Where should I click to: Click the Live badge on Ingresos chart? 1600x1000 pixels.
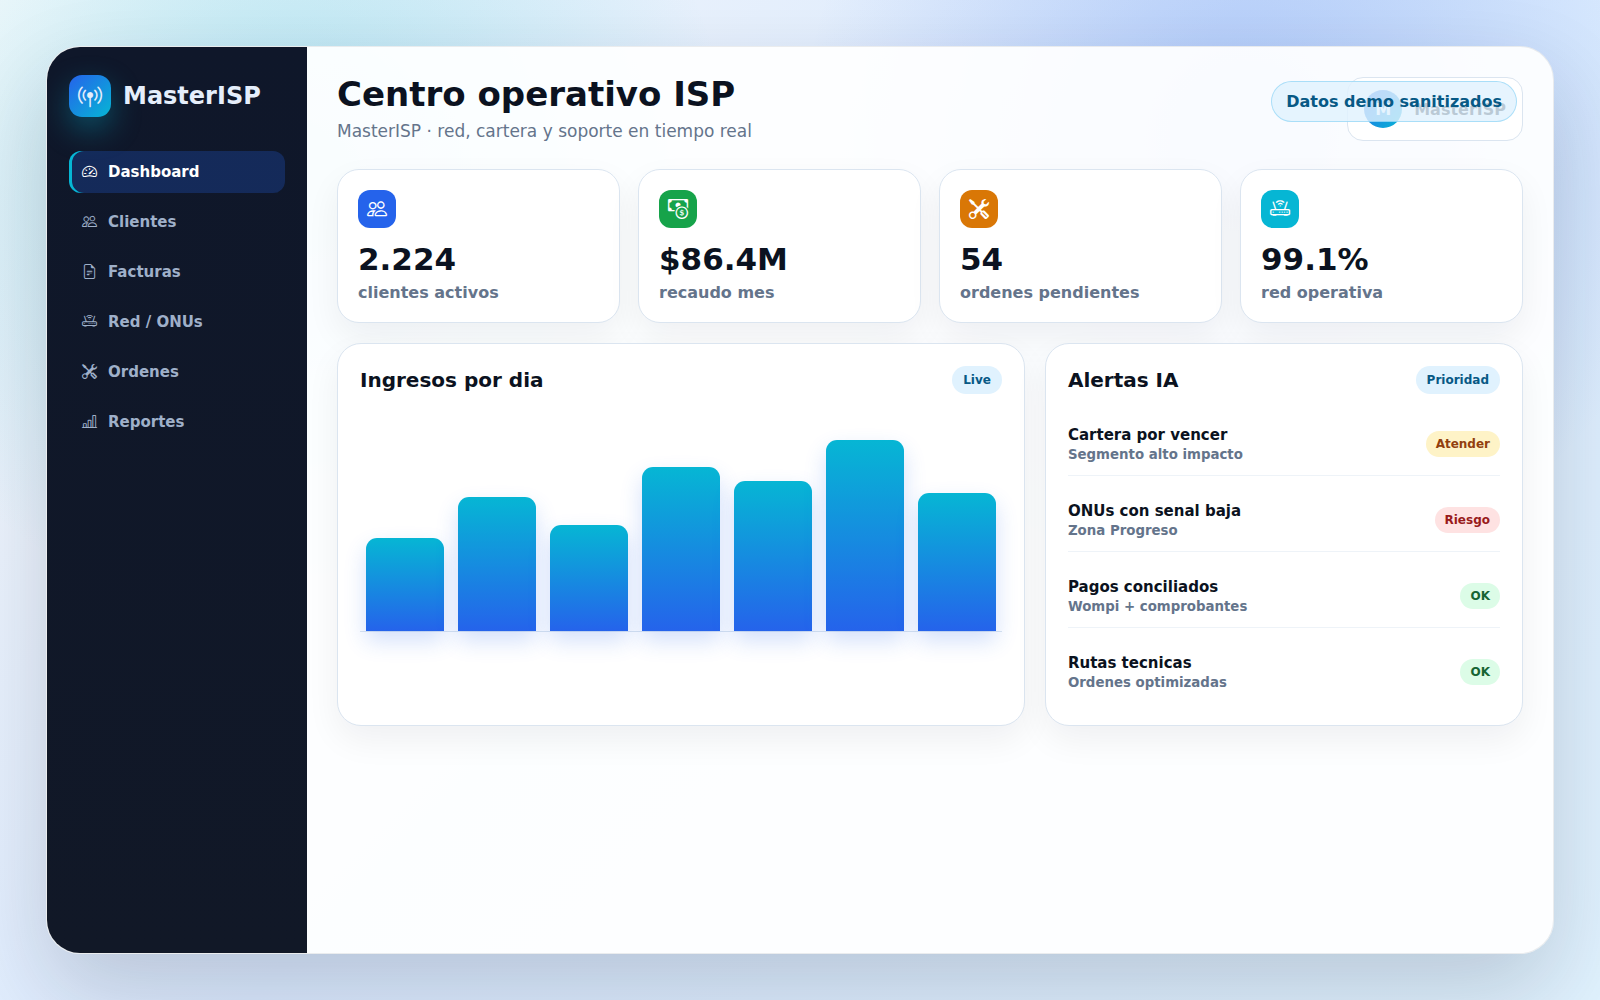[x=977, y=380]
